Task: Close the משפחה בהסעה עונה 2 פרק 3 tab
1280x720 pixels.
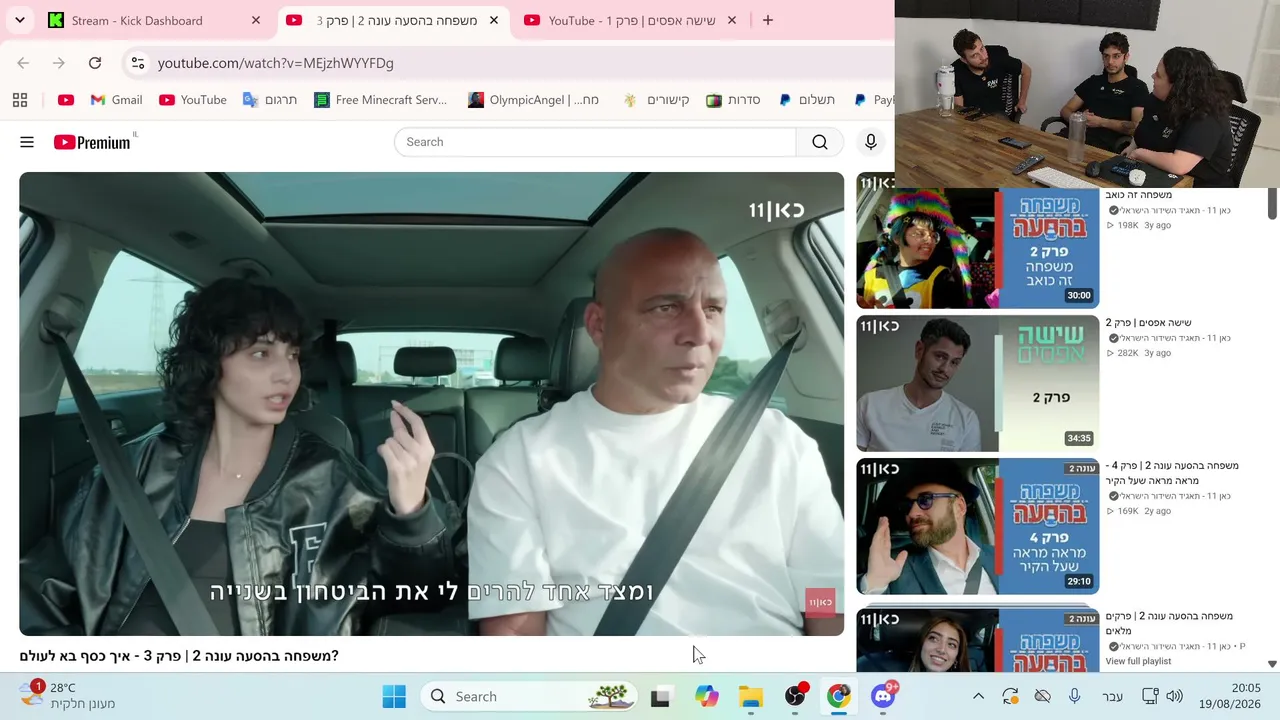Action: click(x=494, y=20)
